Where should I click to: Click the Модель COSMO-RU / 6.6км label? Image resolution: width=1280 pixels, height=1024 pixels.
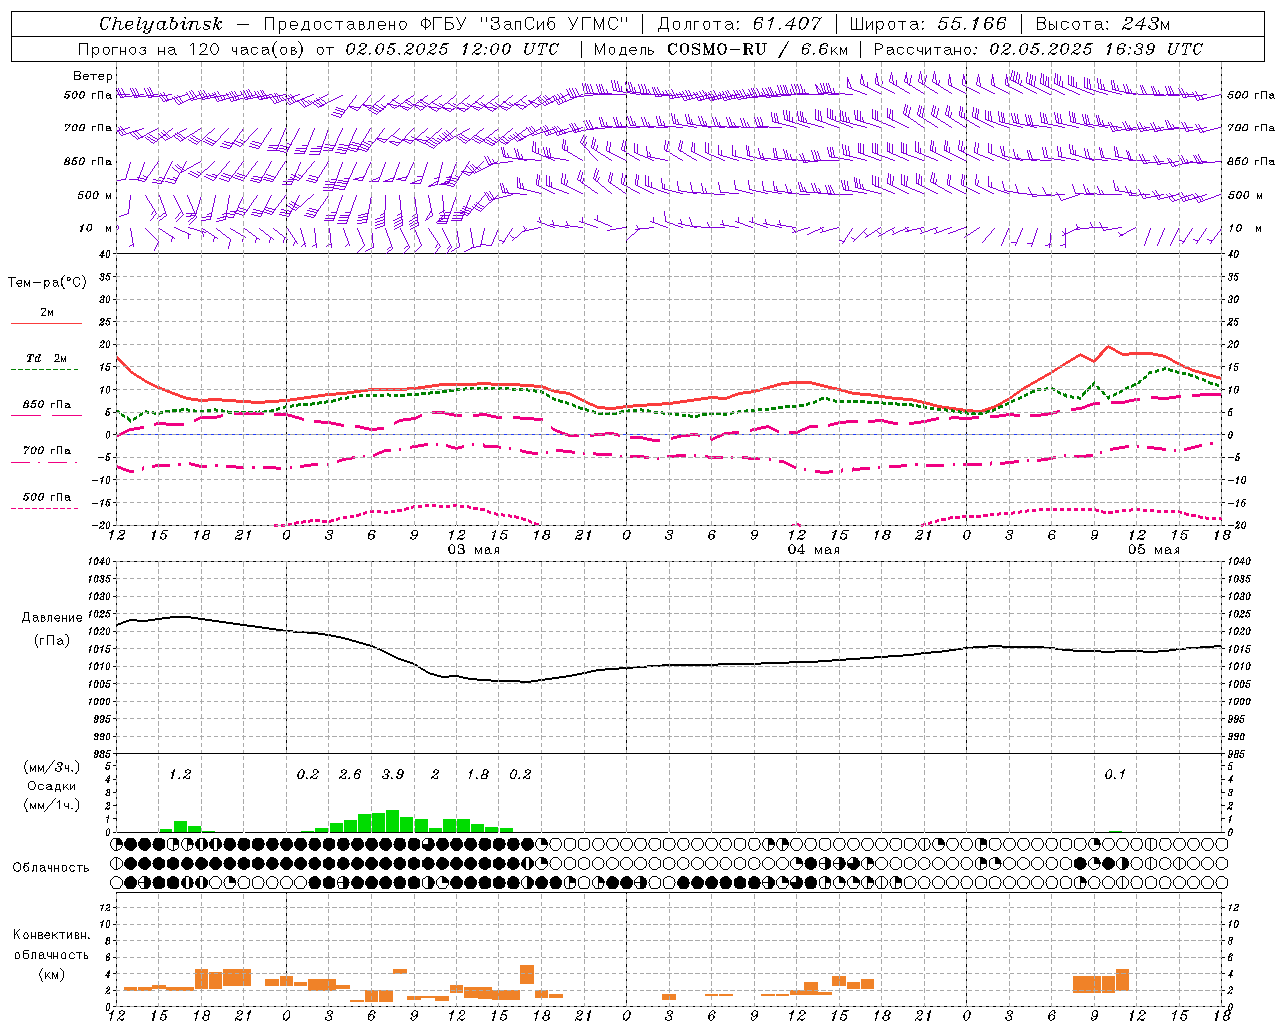[720, 49]
